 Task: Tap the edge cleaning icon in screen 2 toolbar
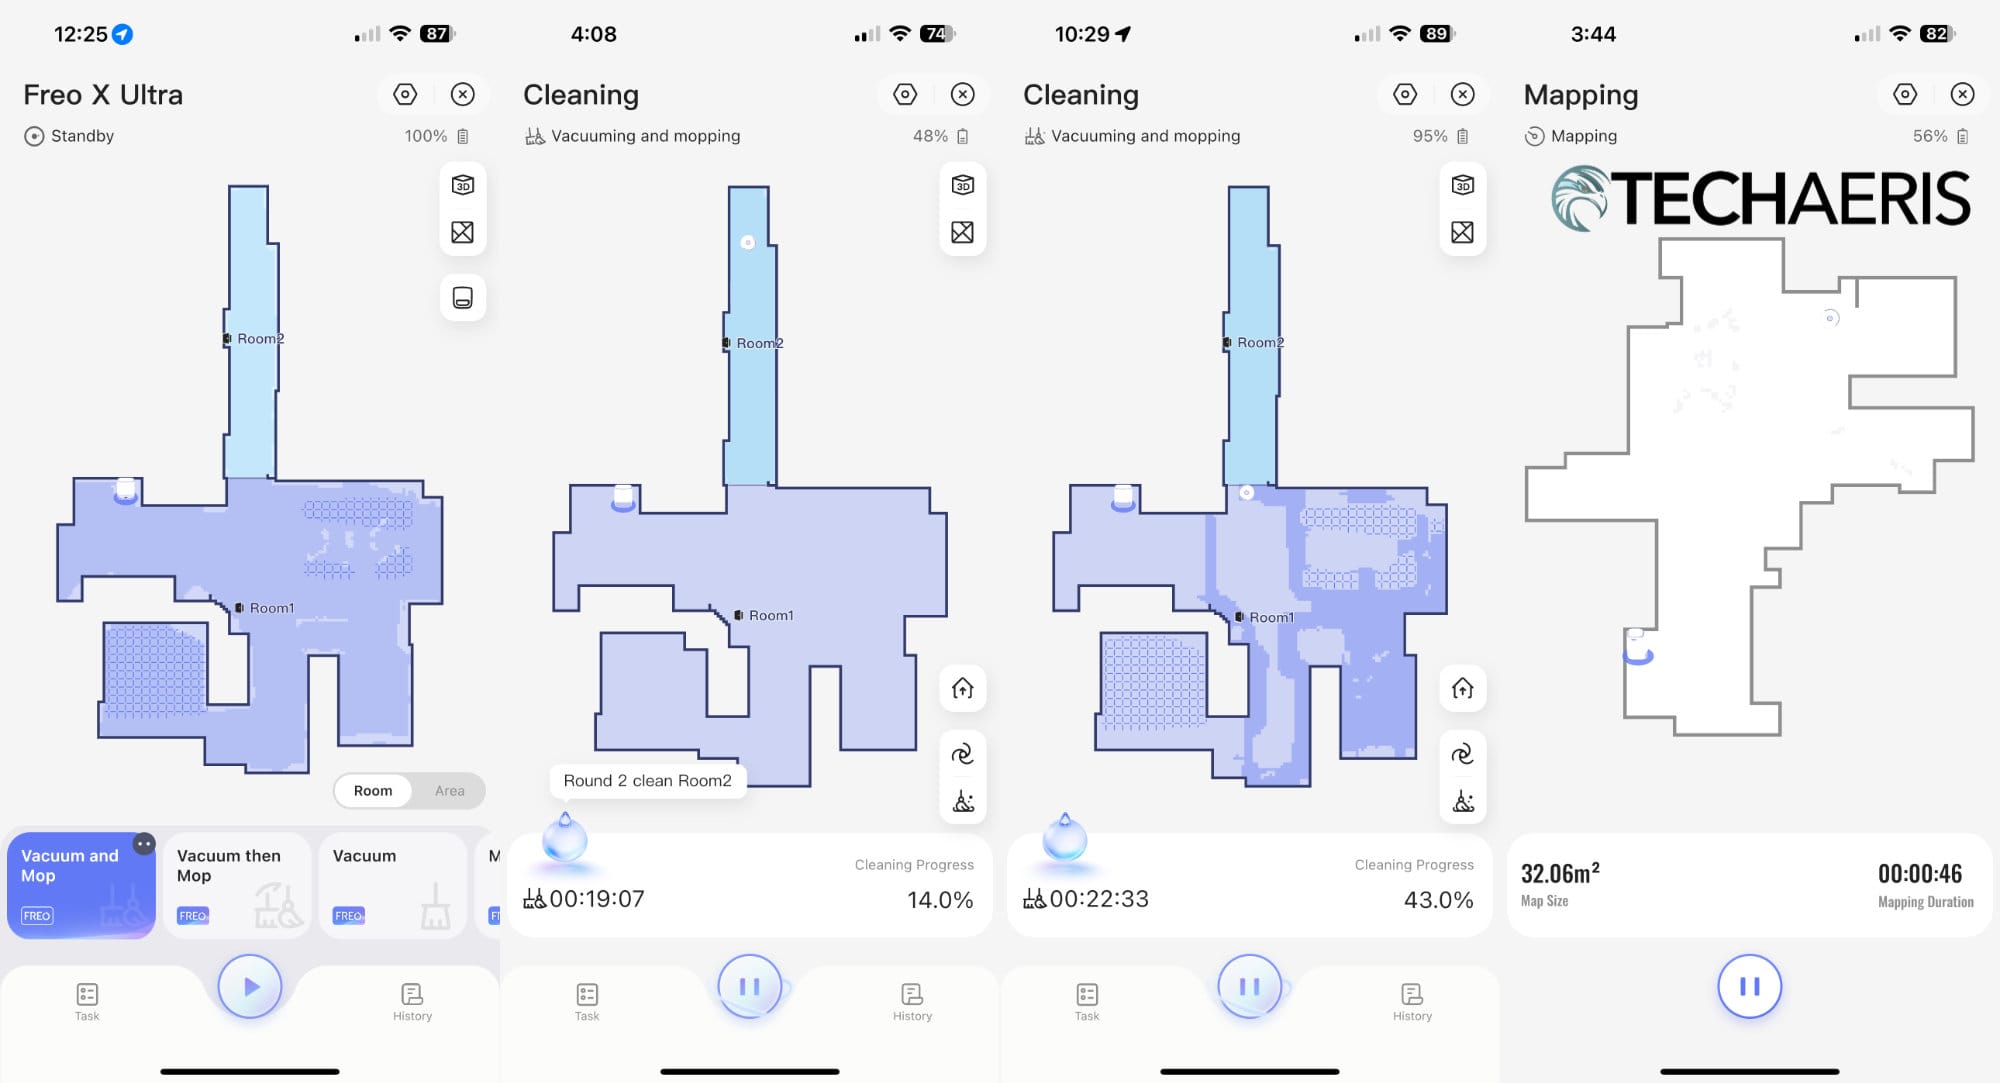coord(964,800)
